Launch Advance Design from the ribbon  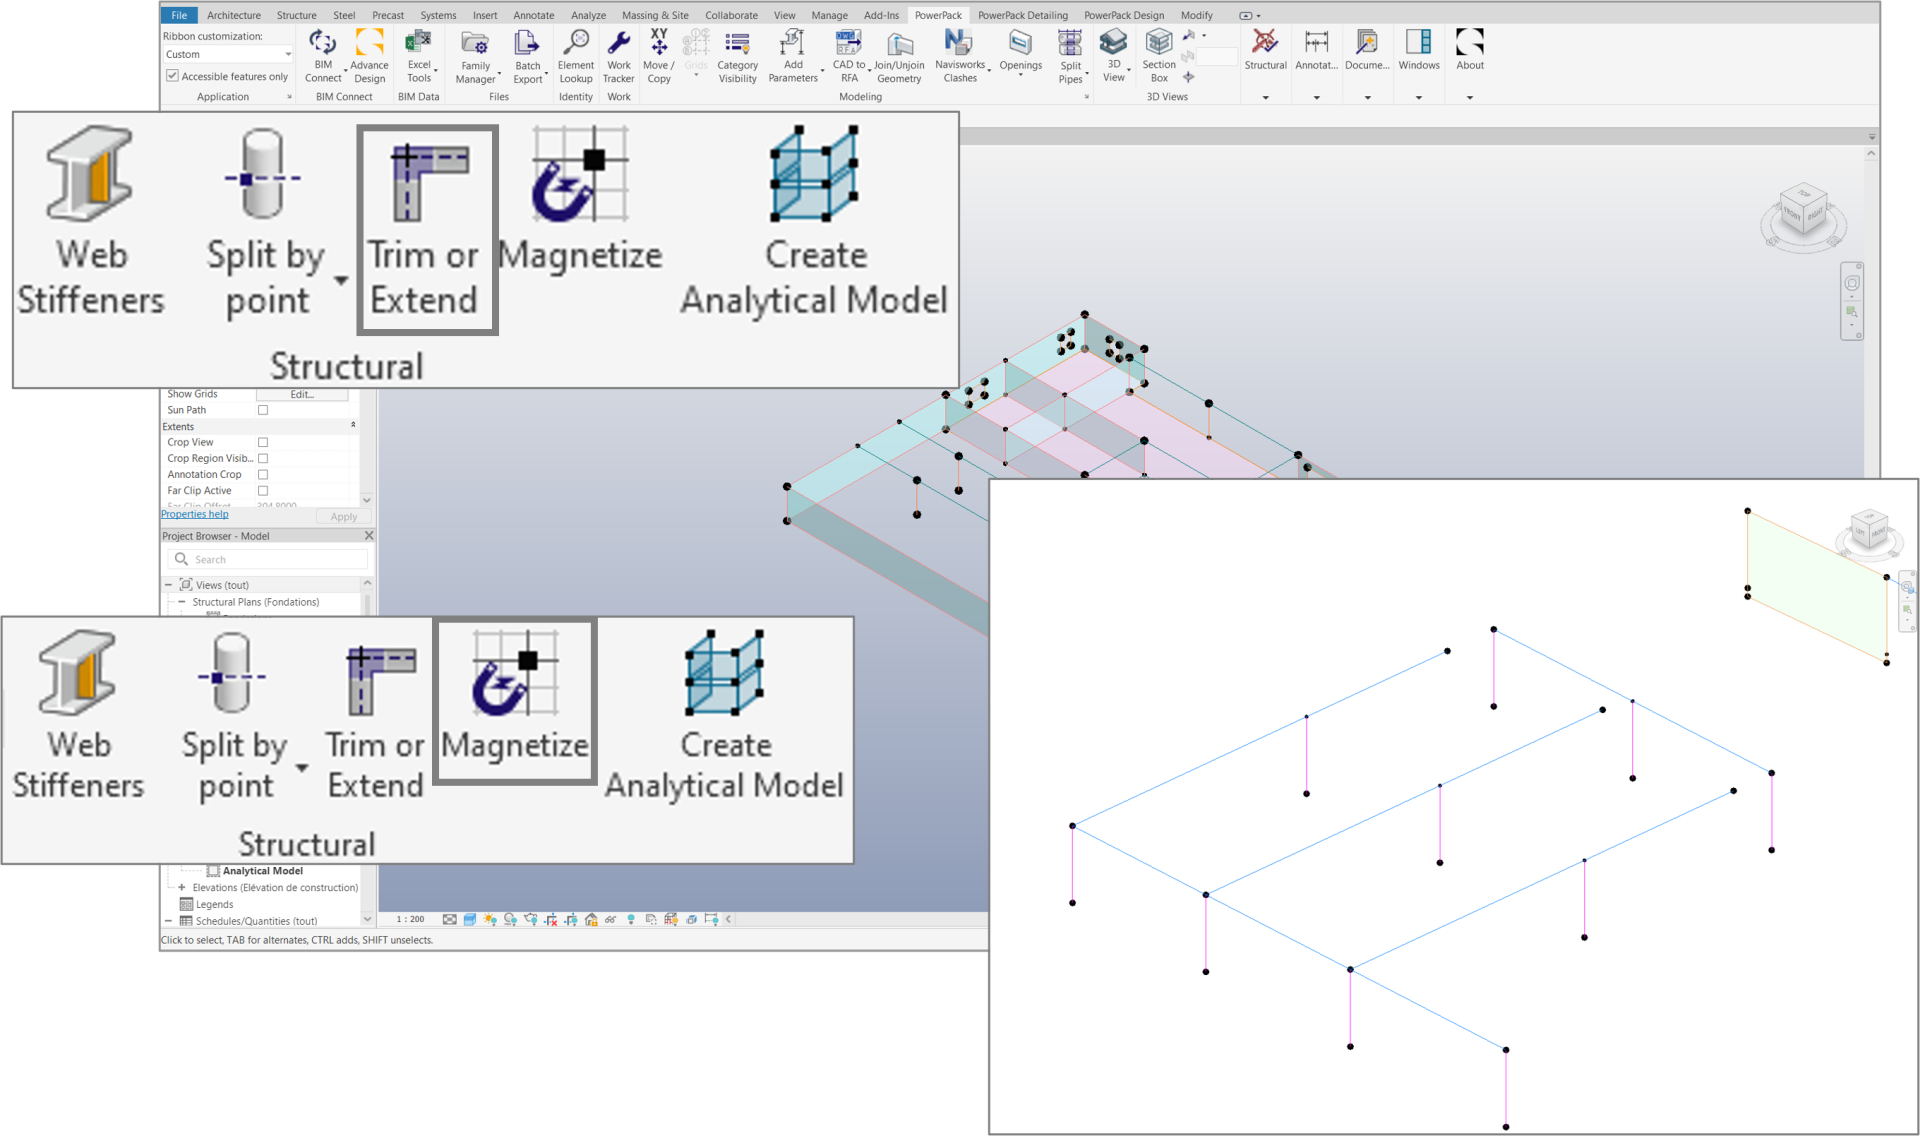pyautogui.click(x=369, y=56)
